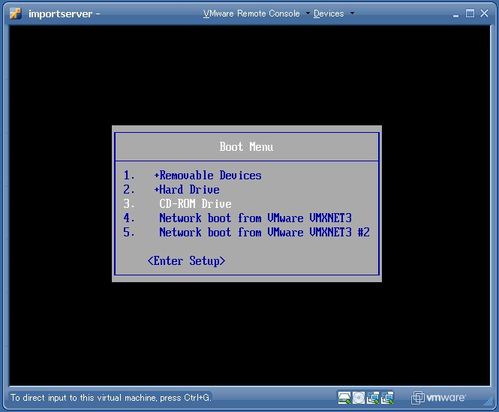Click the importserver window title text
This screenshot has width=499, height=412.
[x=60, y=14]
